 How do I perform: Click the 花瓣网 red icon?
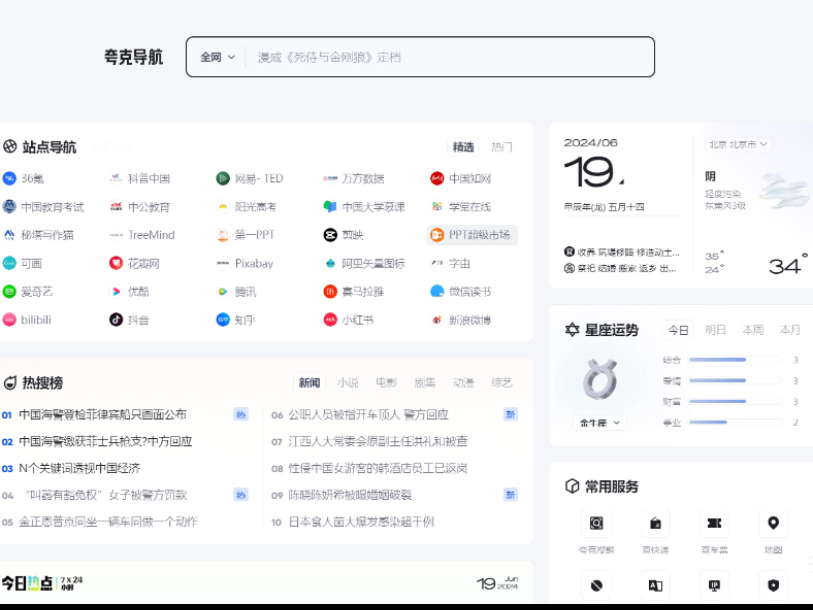point(116,263)
